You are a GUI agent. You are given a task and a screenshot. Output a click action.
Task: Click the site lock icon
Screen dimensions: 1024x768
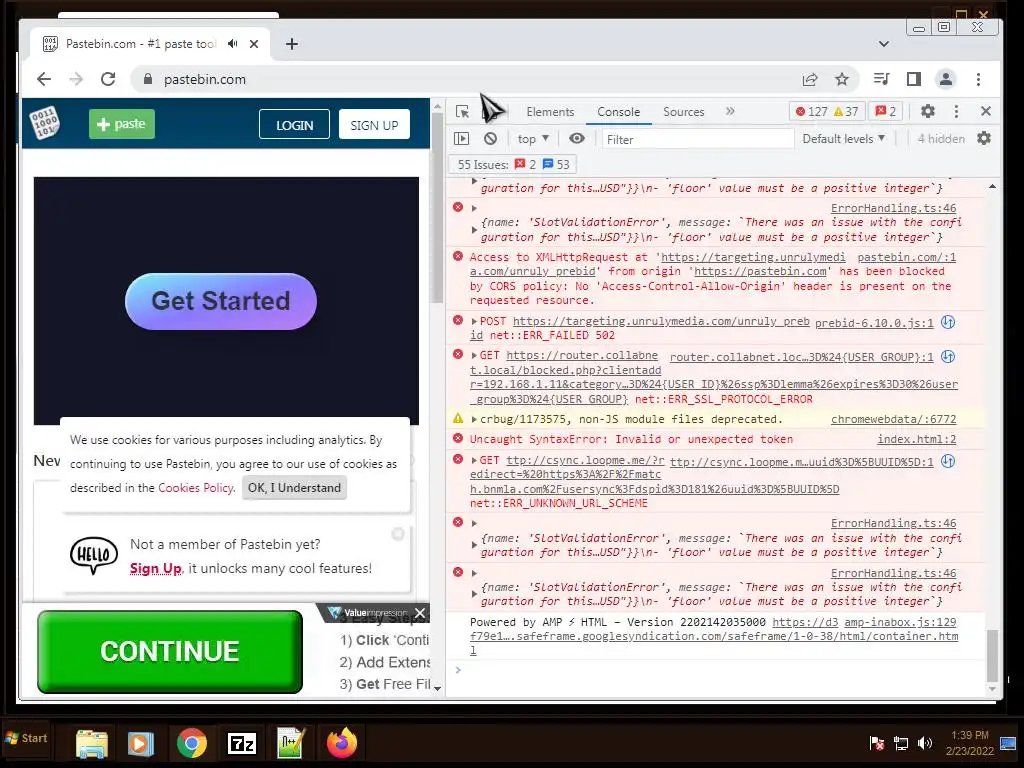pyautogui.click(x=148, y=79)
